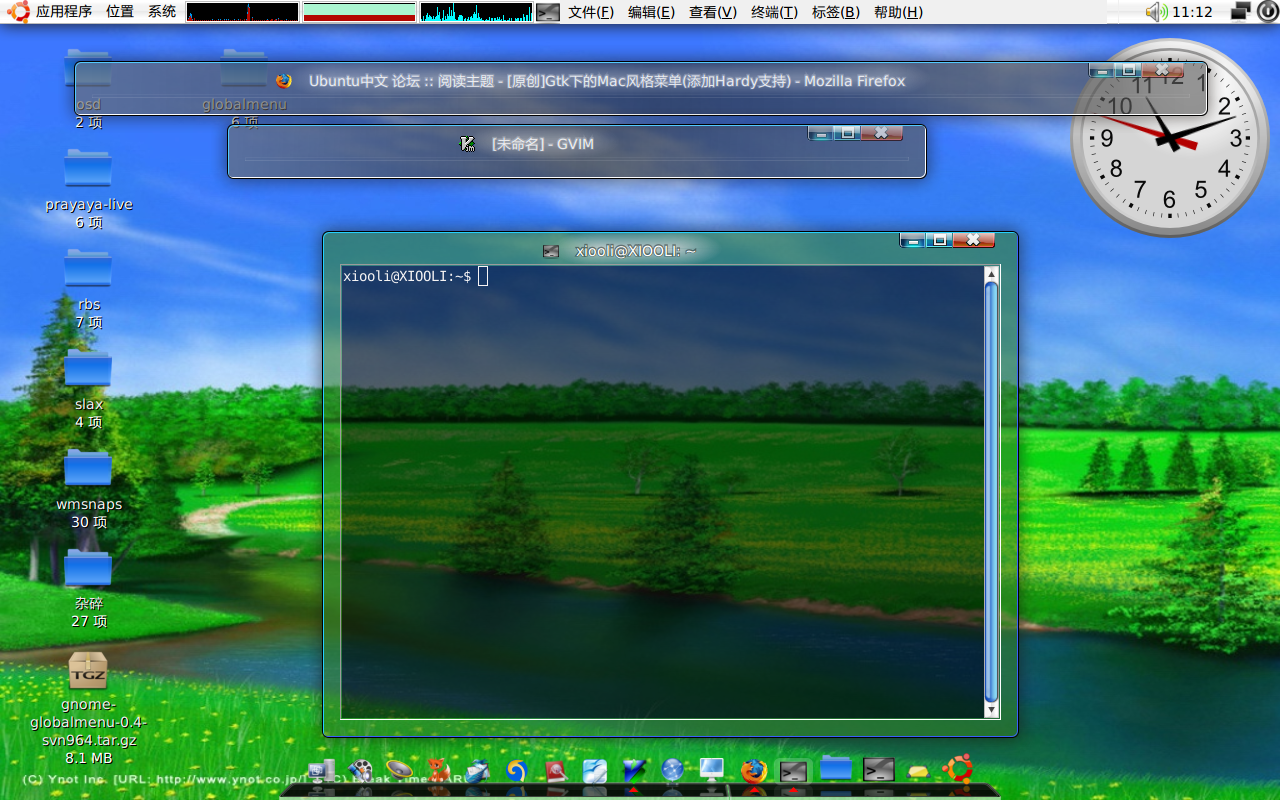This screenshot has width=1280, height=800.
Task: Click the Vim icon in the GVIM title bar
Action: point(467,144)
